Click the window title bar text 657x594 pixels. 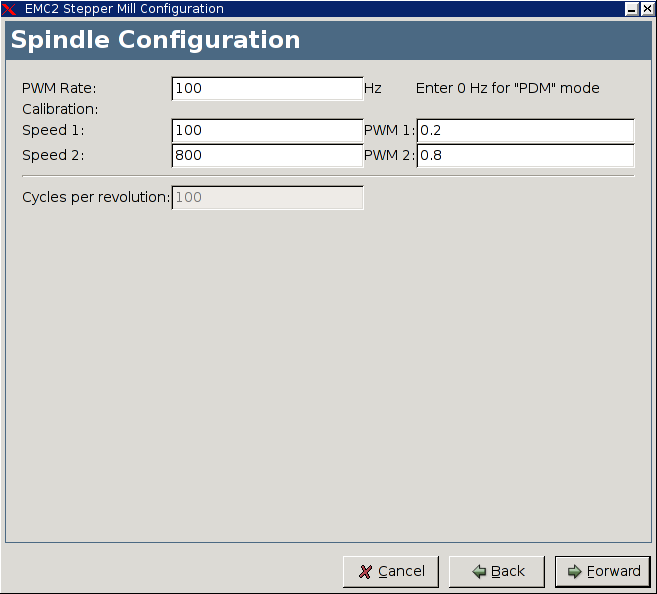(x=124, y=9)
